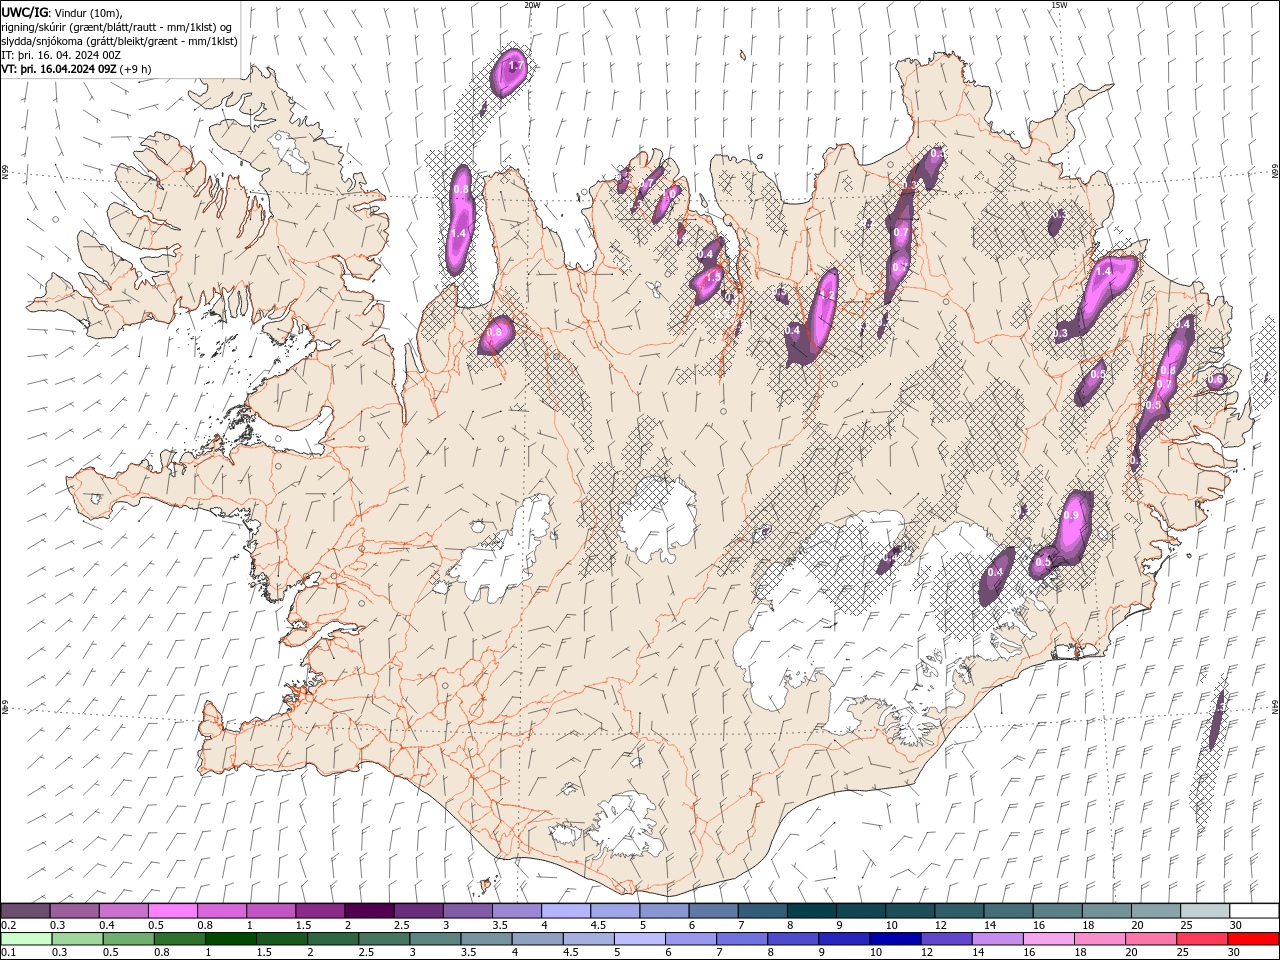Click the valid time 'VT: þri. 16.04.2024 09Z (+9 h)'
1280x960 pixels.
(x=77, y=69)
